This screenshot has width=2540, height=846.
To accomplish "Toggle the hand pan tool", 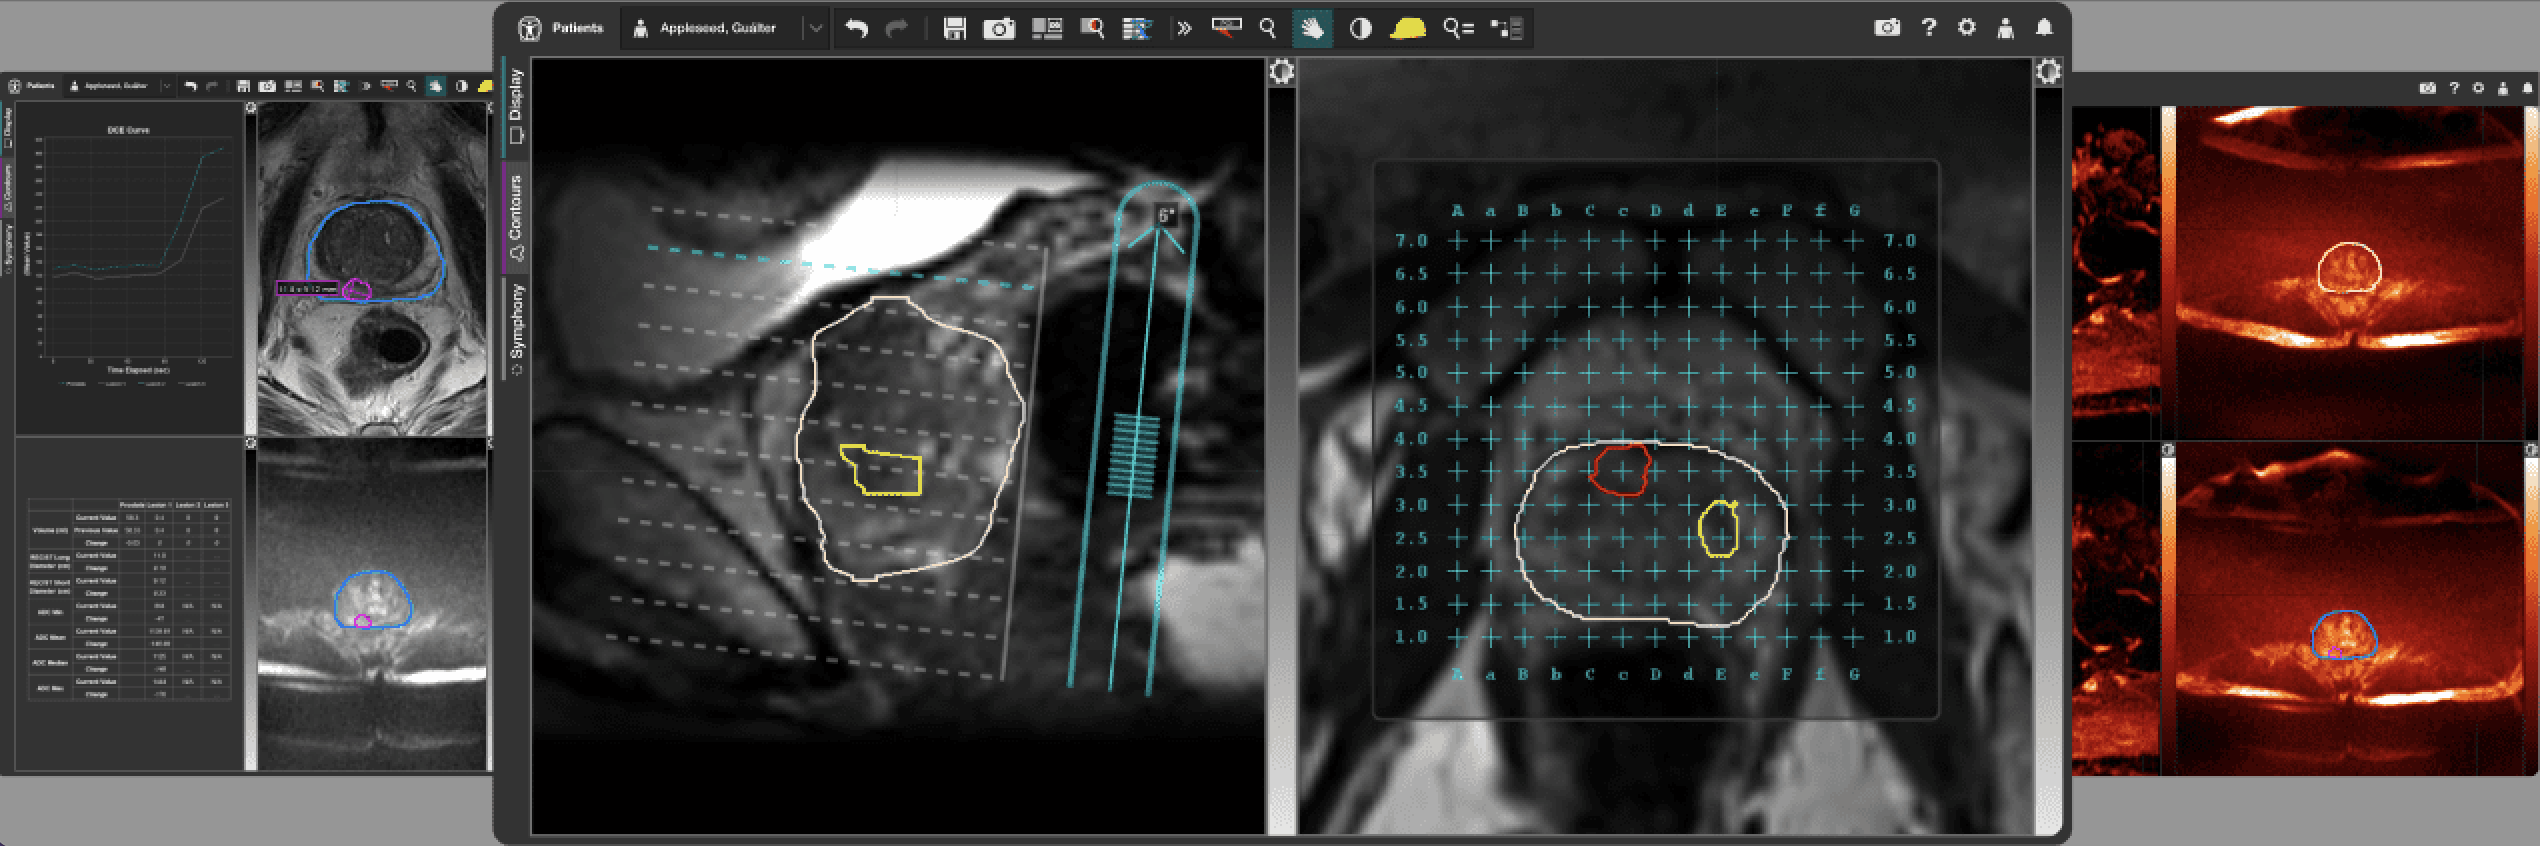I will point(1312,29).
